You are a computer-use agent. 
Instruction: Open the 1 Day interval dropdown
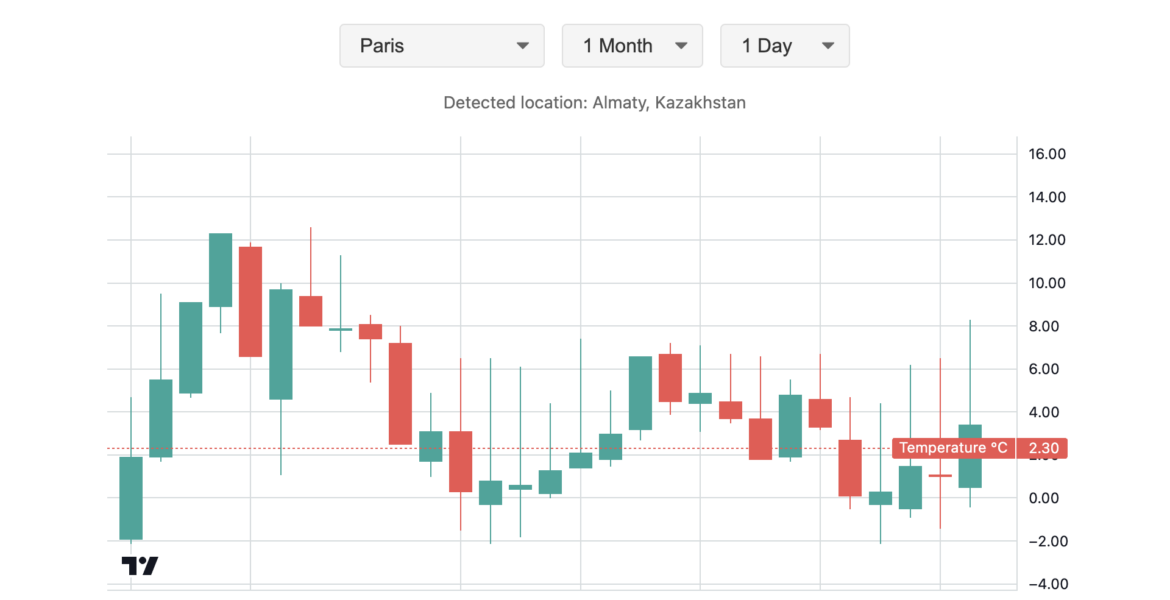click(x=784, y=46)
